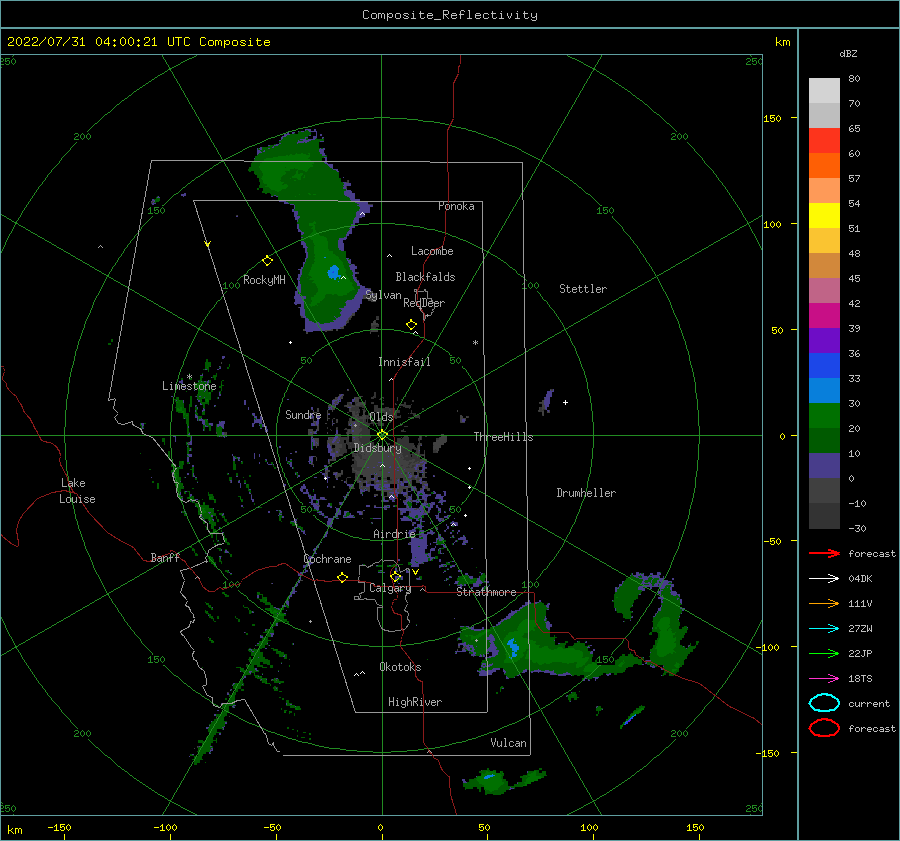
Task: Click the Ponoka city label
Action: (x=456, y=206)
